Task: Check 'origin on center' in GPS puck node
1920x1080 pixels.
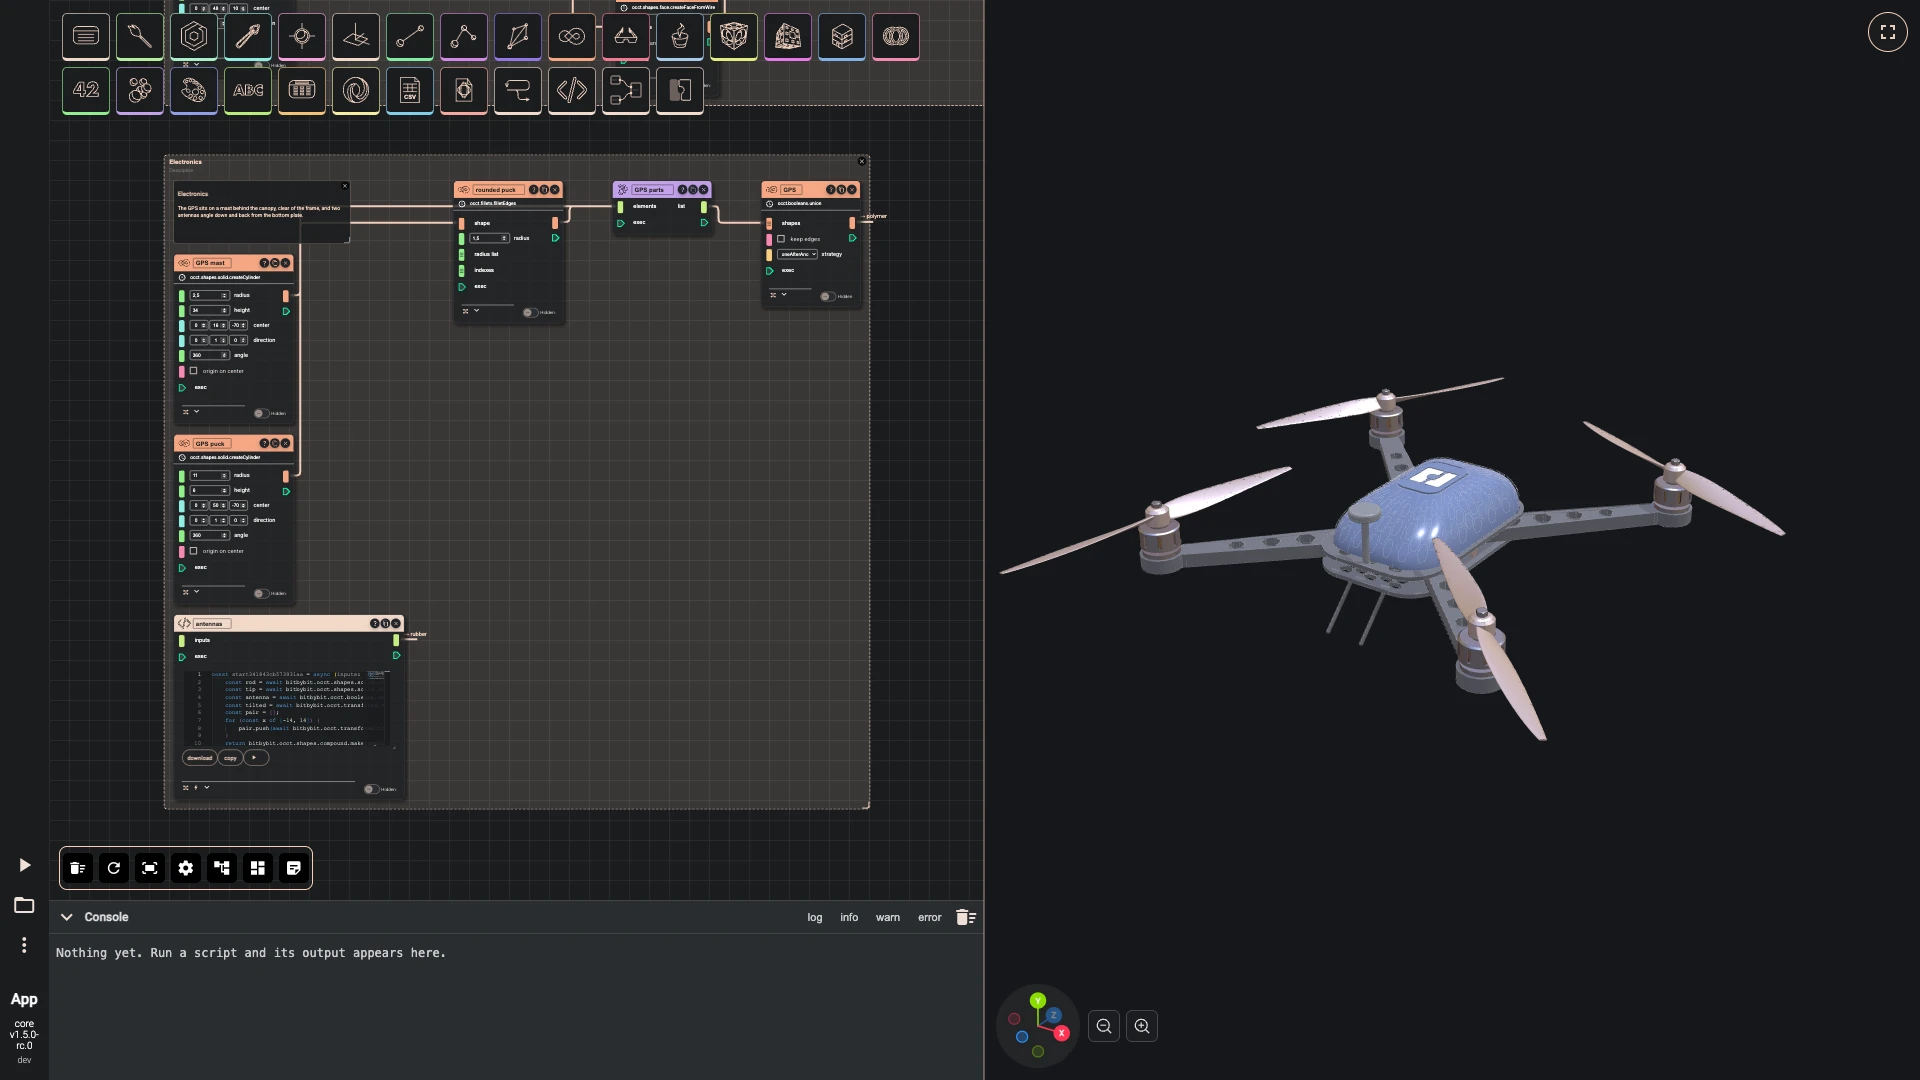Action: [x=194, y=551]
